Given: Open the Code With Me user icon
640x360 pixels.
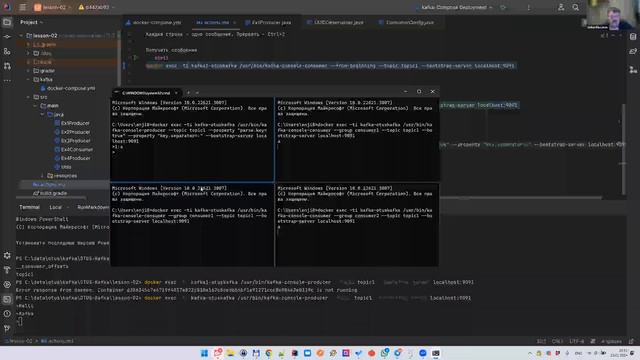Looking at the screenshot, I should 561,7.
